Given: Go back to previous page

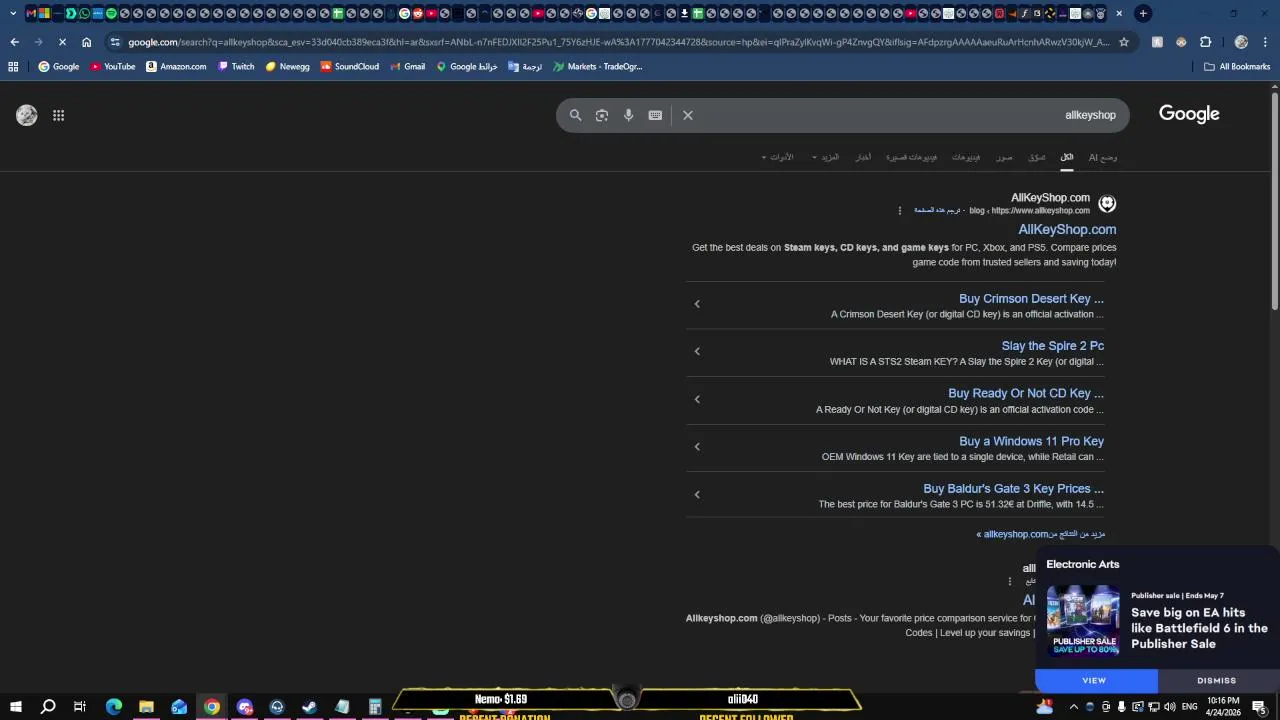Looking at the screenshot, I should tap(14, 42).
